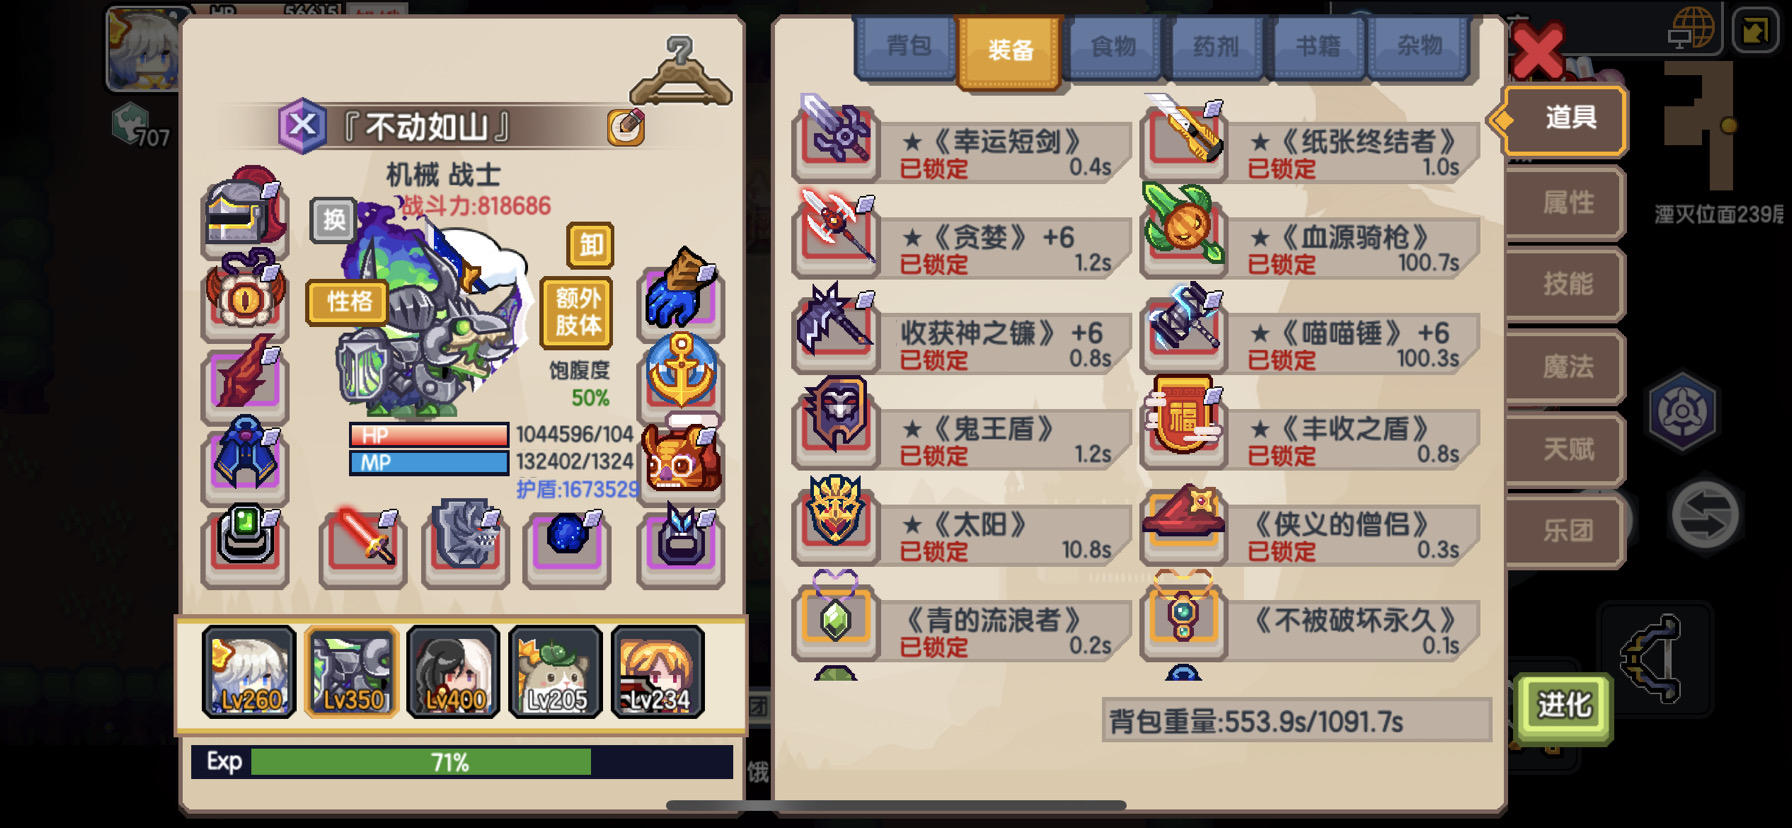Close the inventory with the red X

[x=1537, y=52]
